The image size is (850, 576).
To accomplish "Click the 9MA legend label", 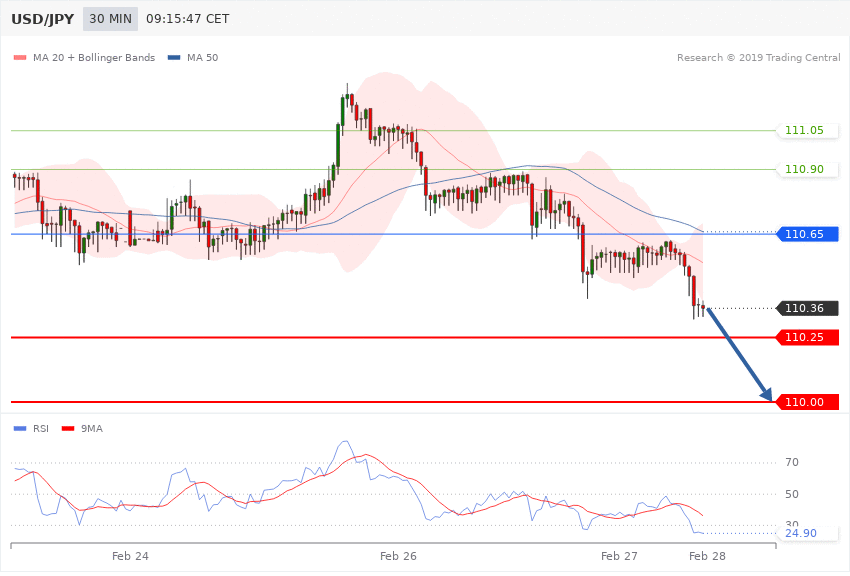I will [x=92, y=429].
